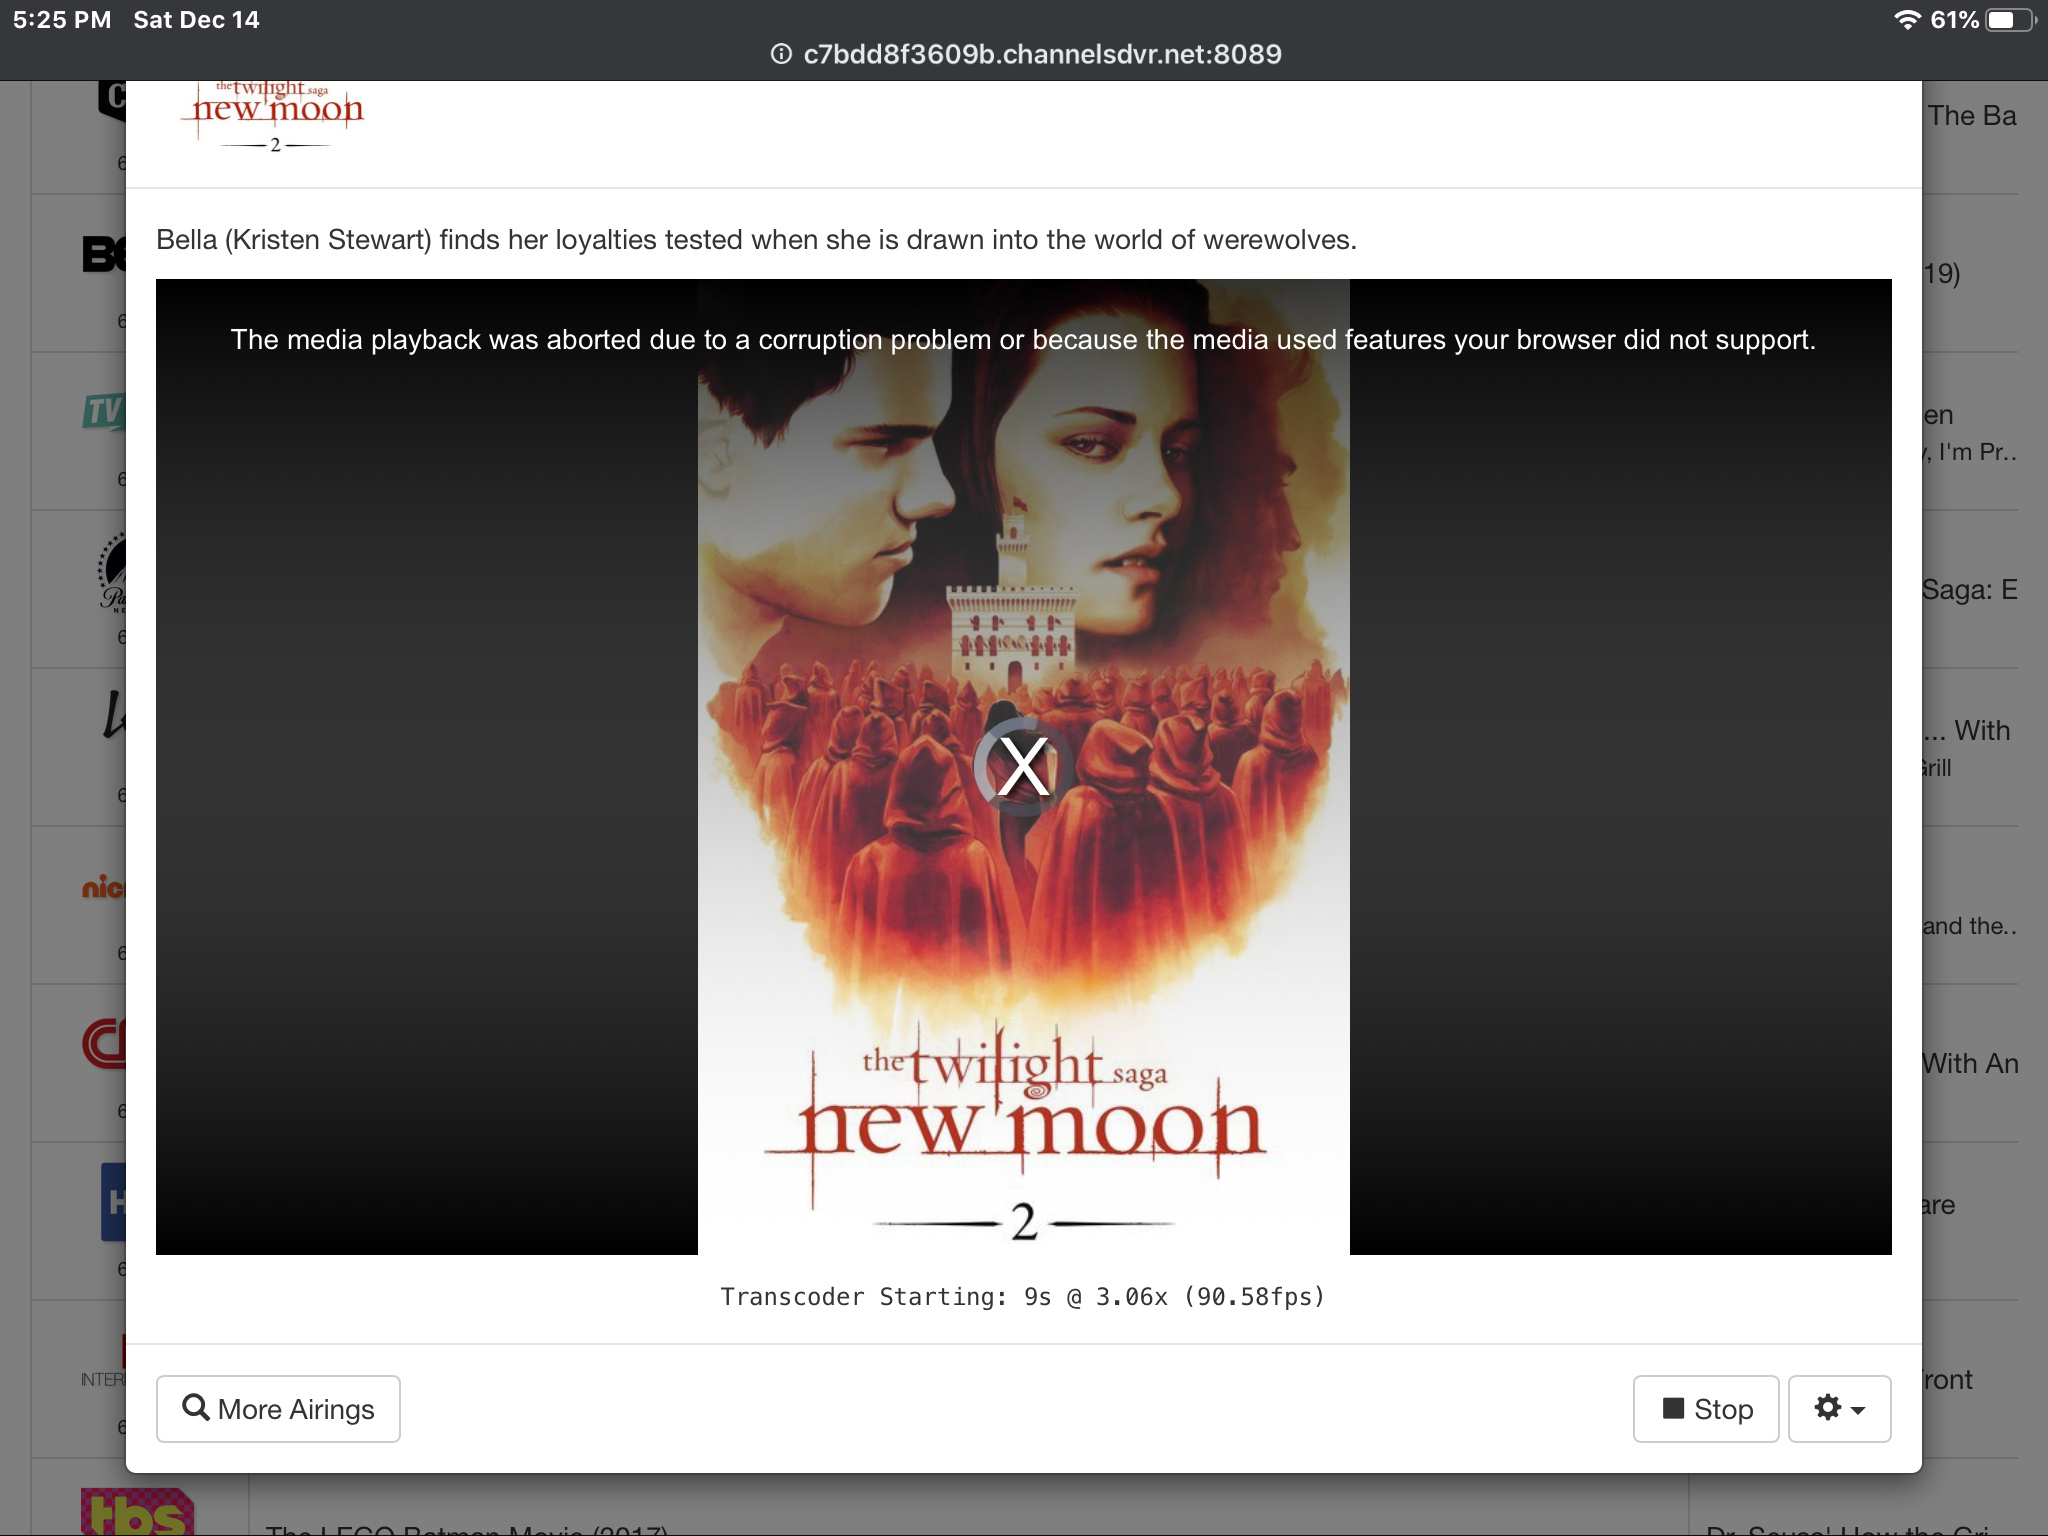
Task: Click the movie poster in video player
Action: (1023, 767)
